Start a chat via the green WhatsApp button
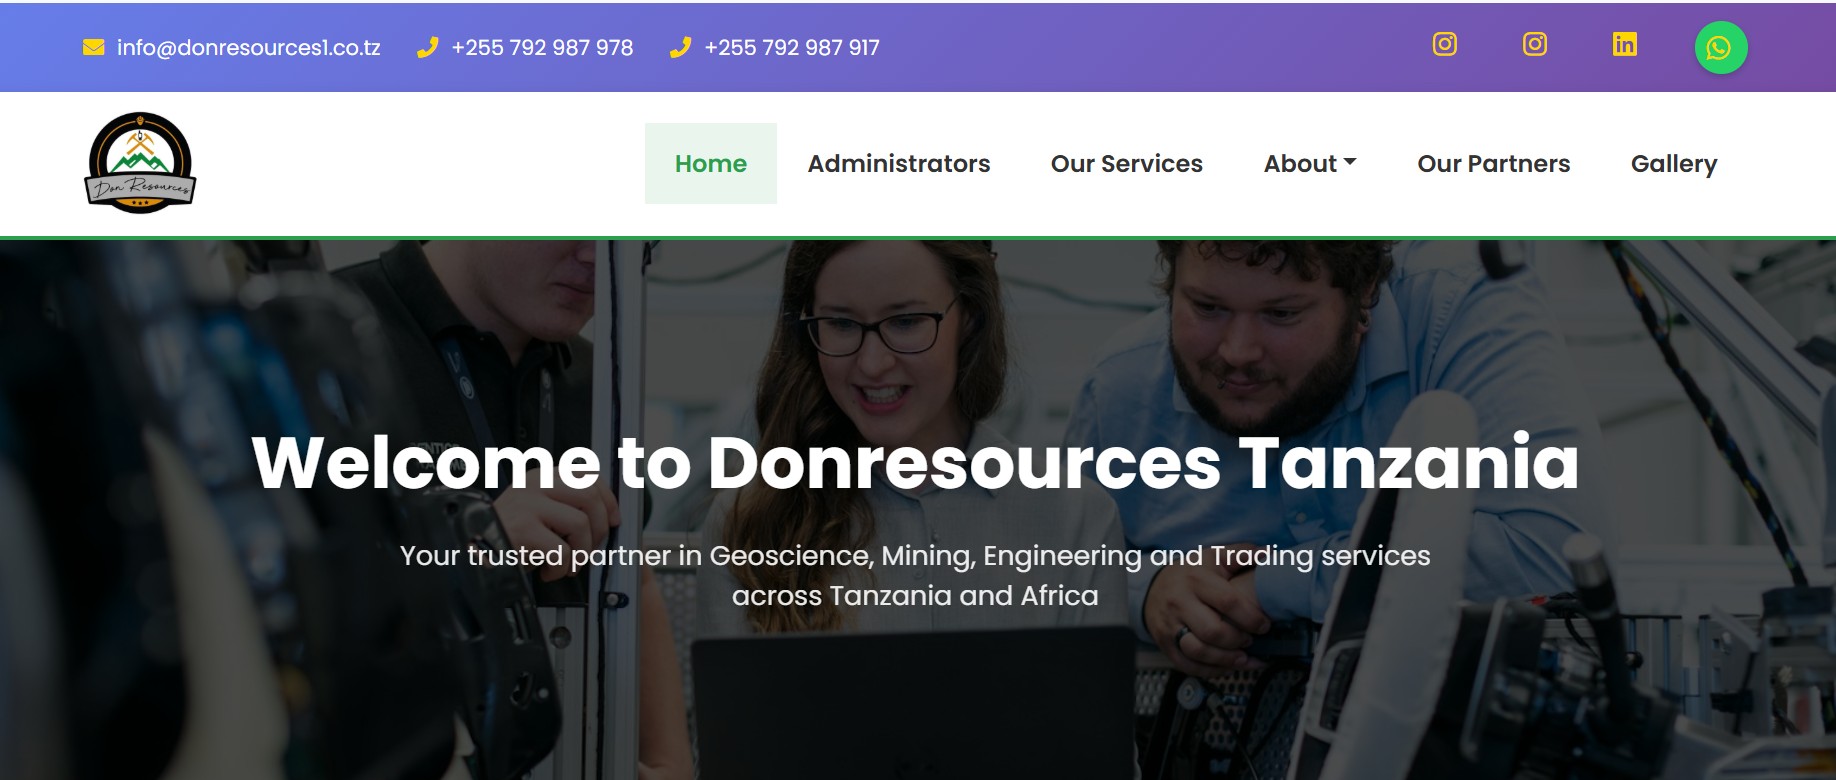This screenshot has height=780, width=1836. [x=1721, y=47]
